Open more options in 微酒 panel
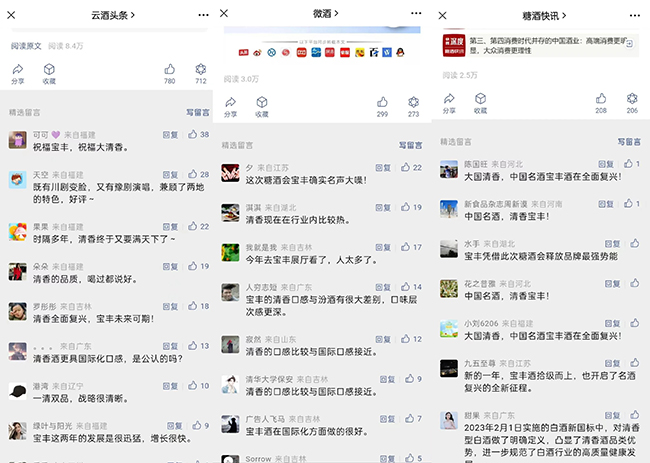 [416, 13]
